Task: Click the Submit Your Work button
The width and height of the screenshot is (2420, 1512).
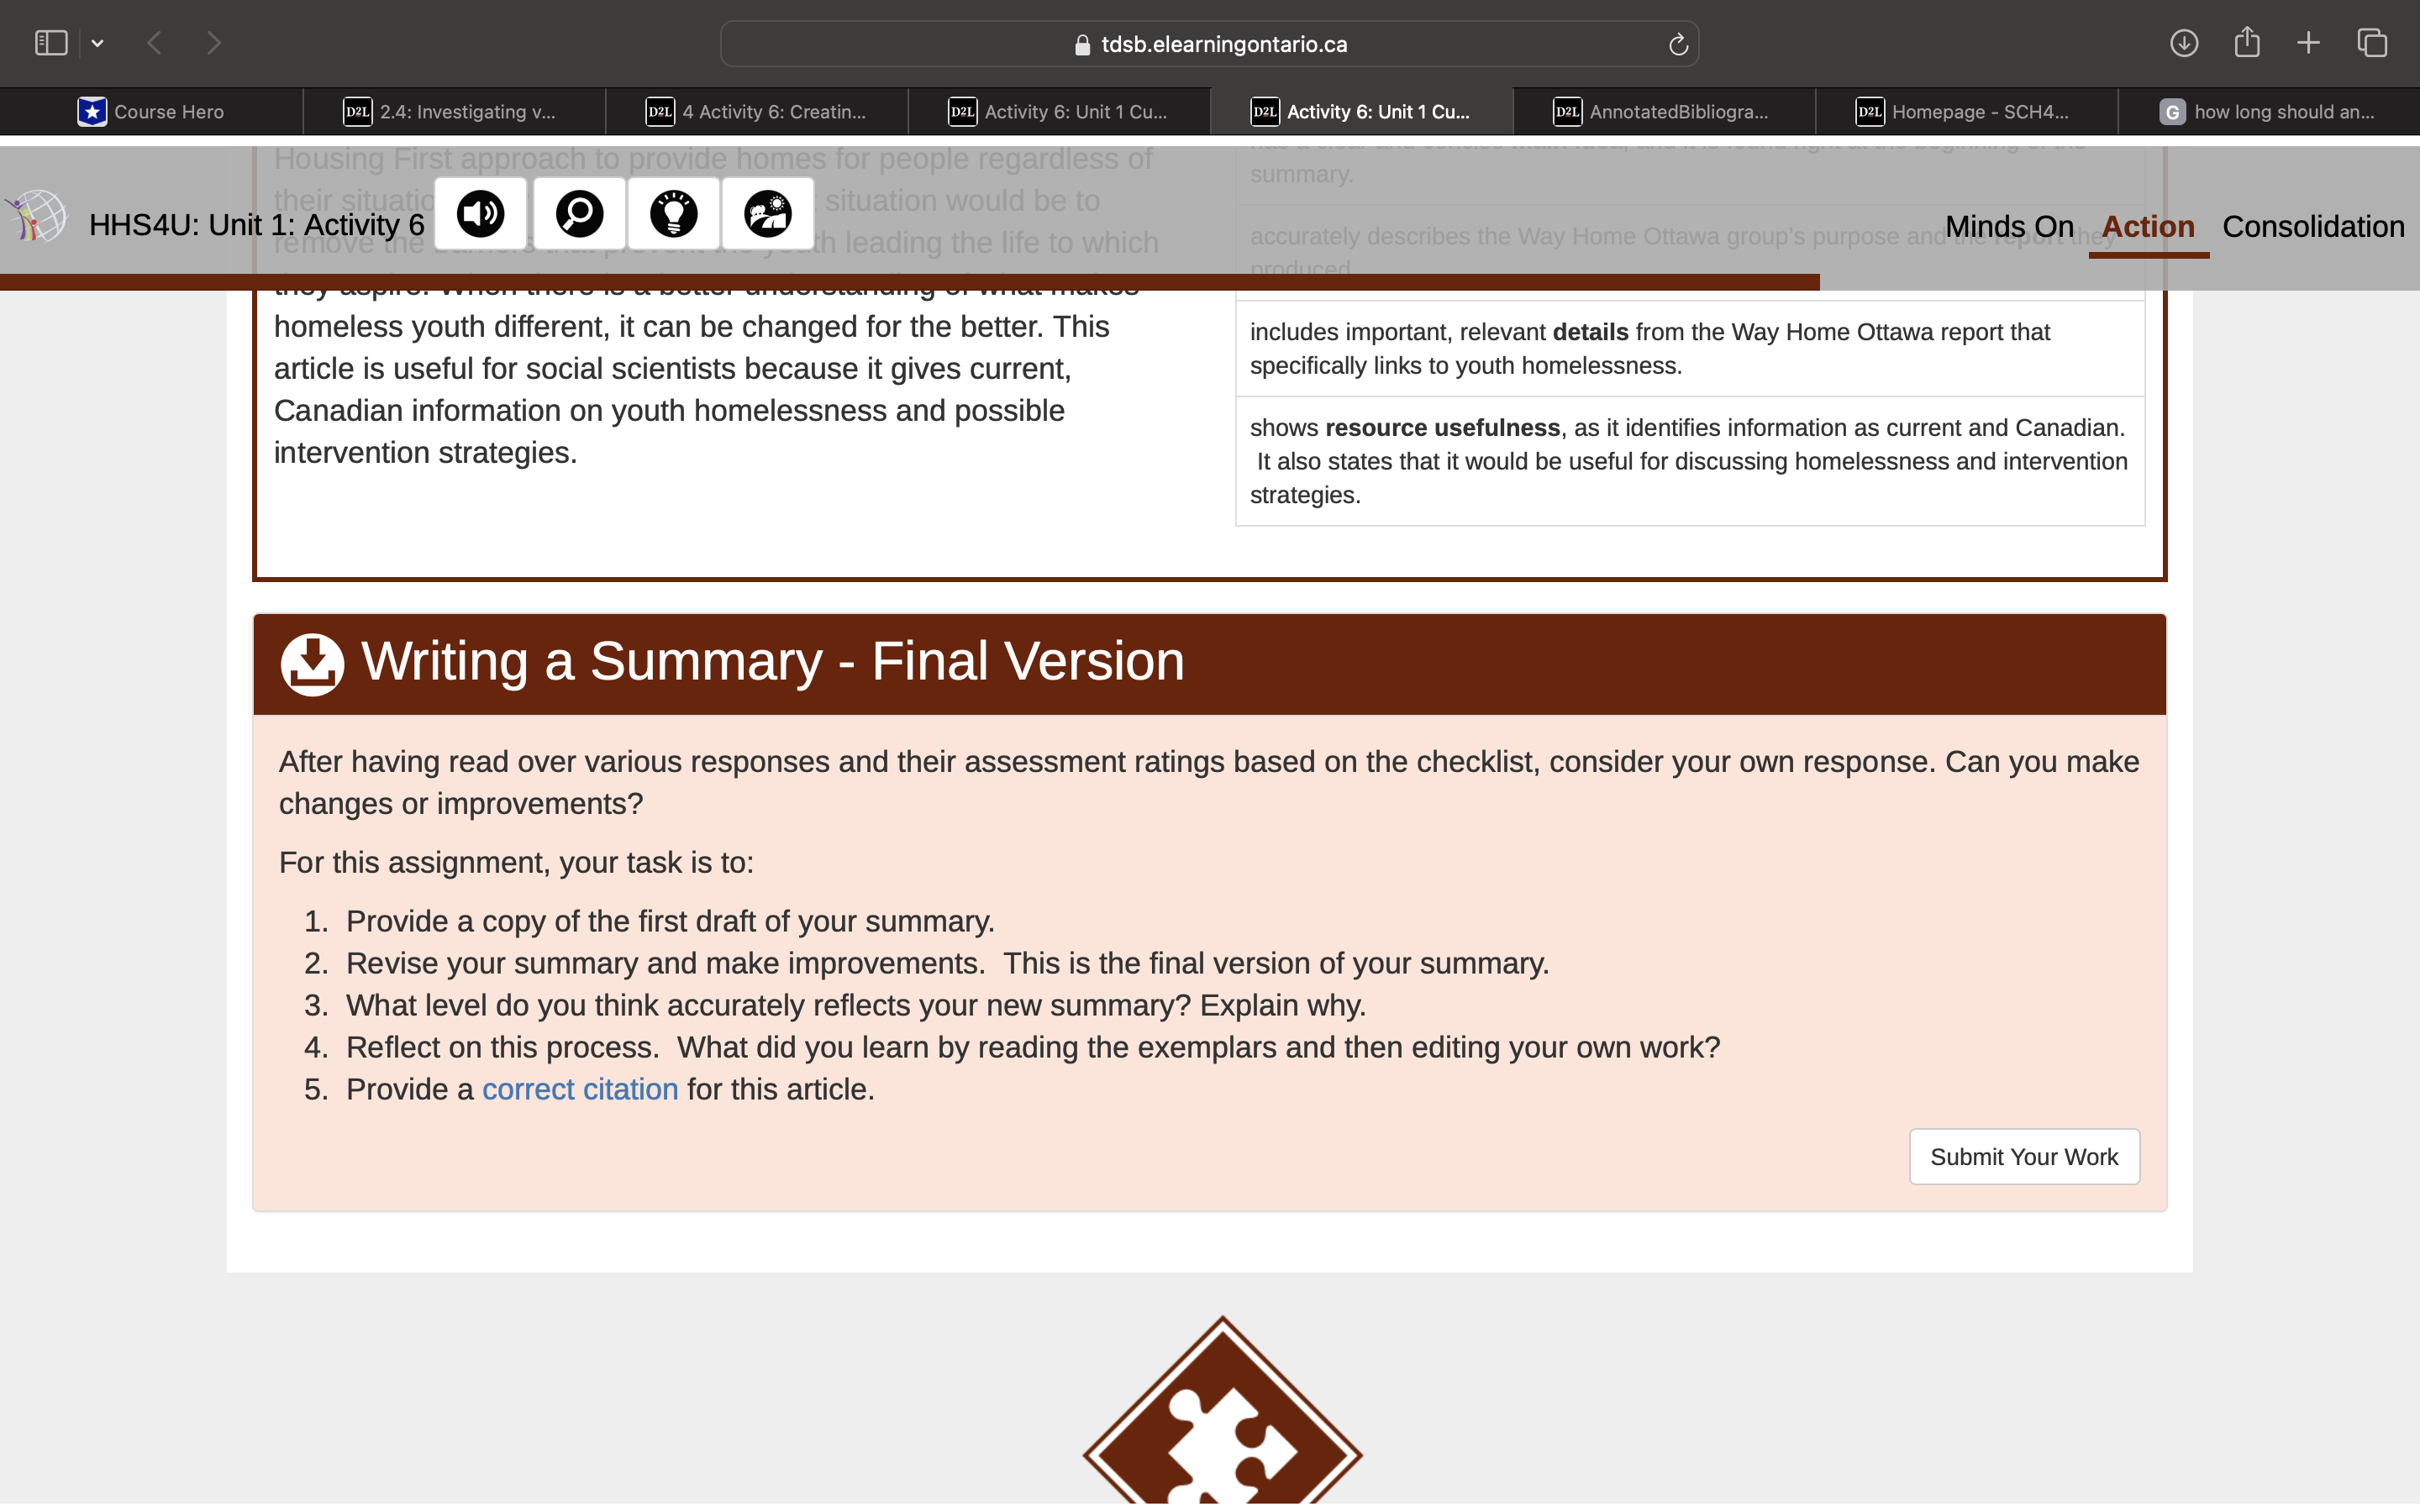Action: pos(2023,1156)
